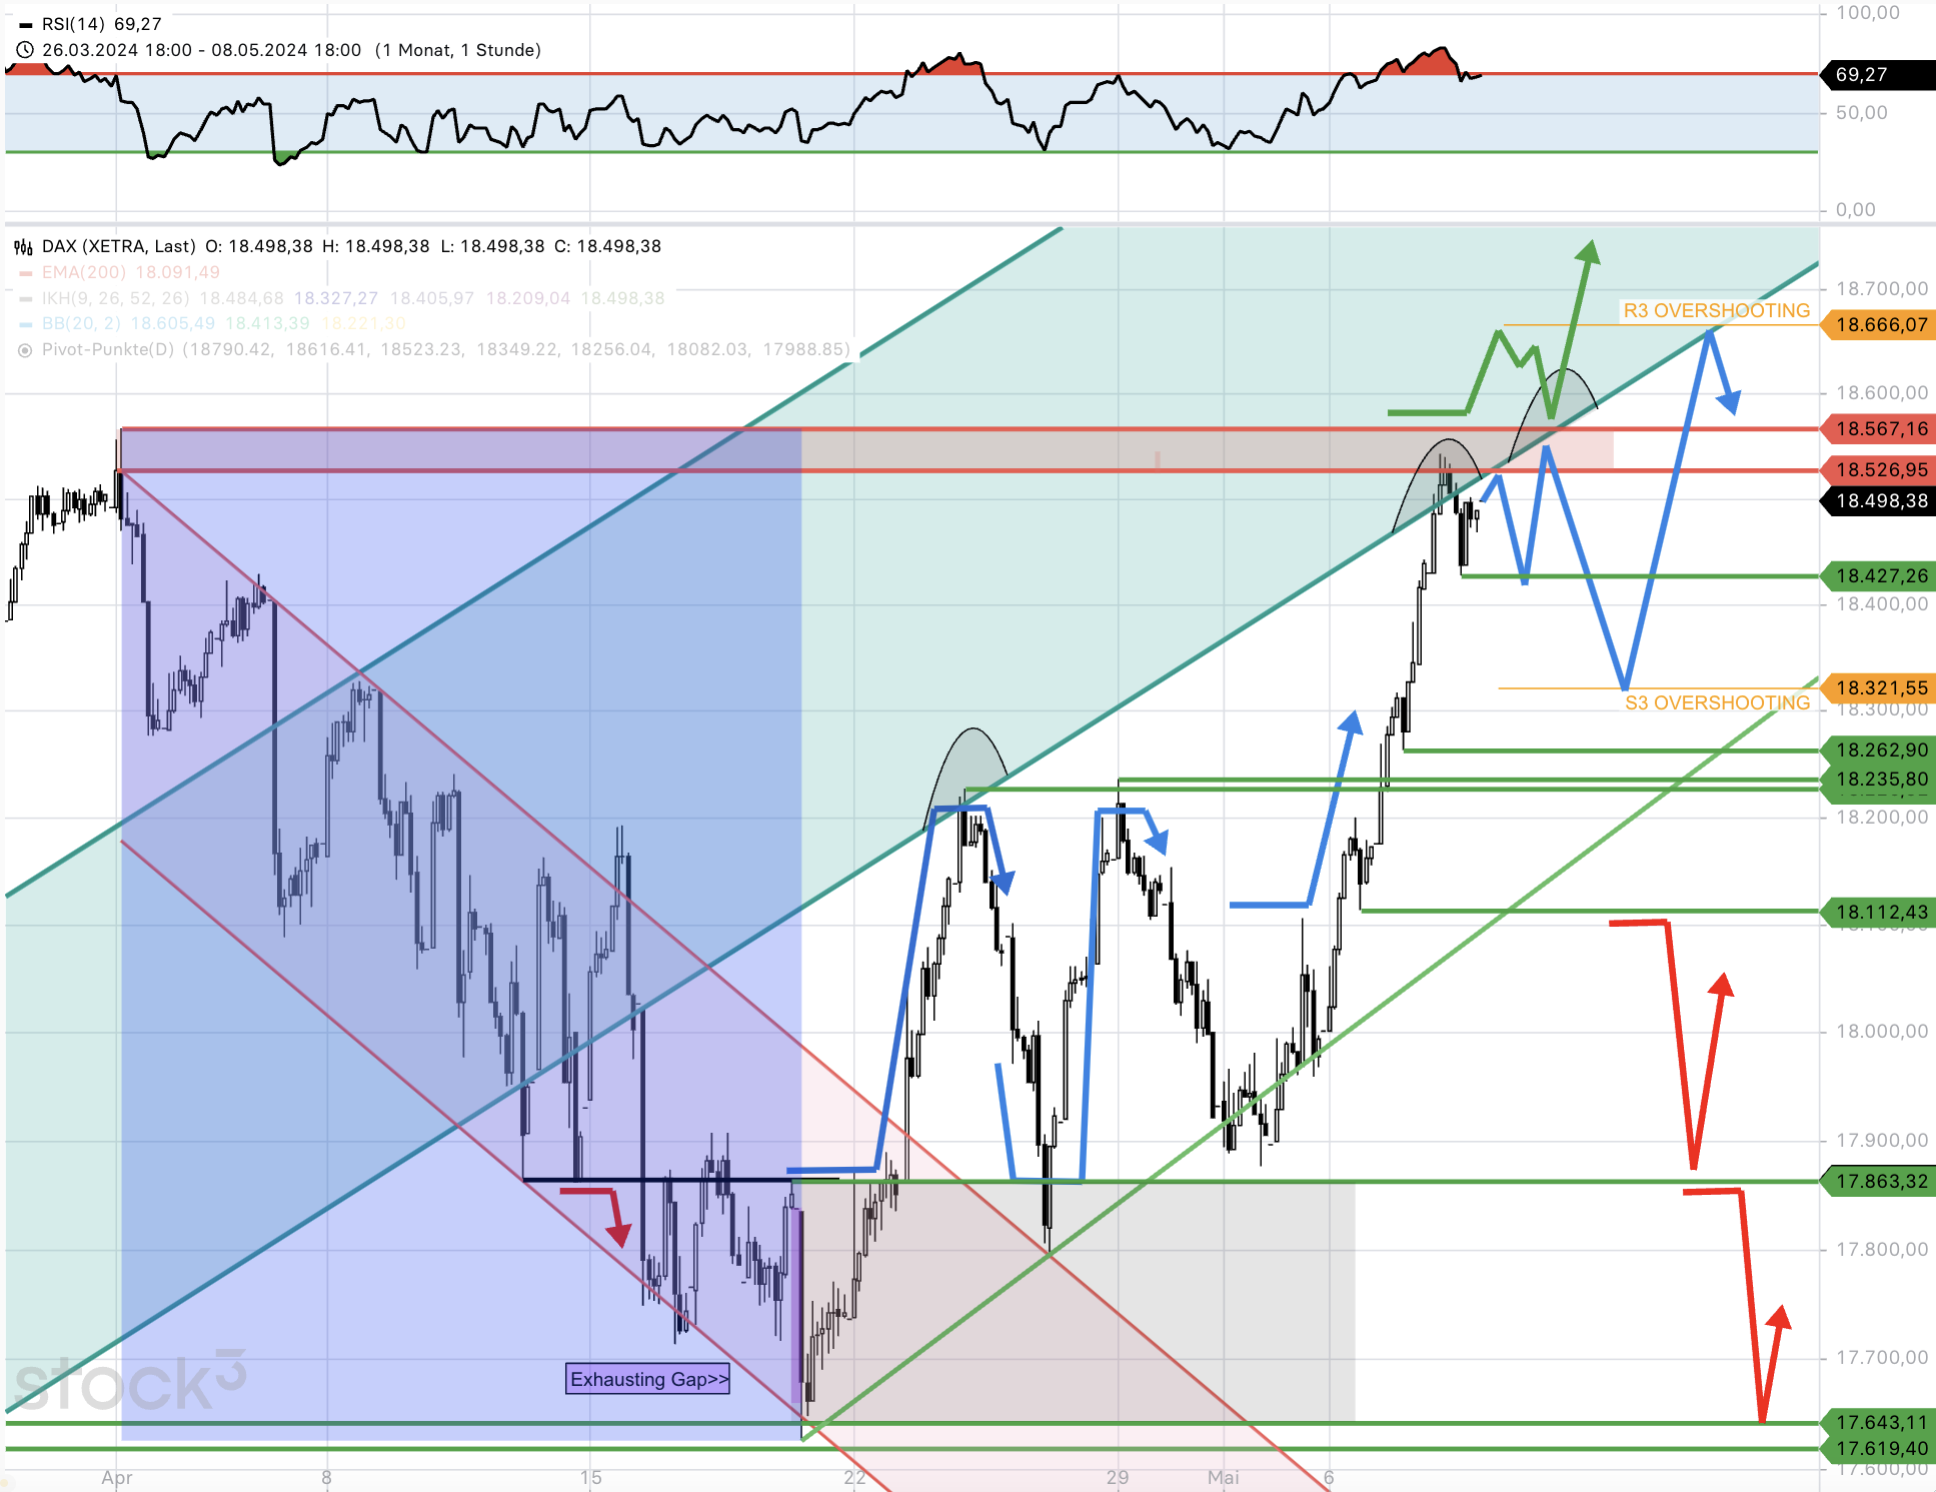Click the orange 18.666,07 price tag

click(1880, 325)
